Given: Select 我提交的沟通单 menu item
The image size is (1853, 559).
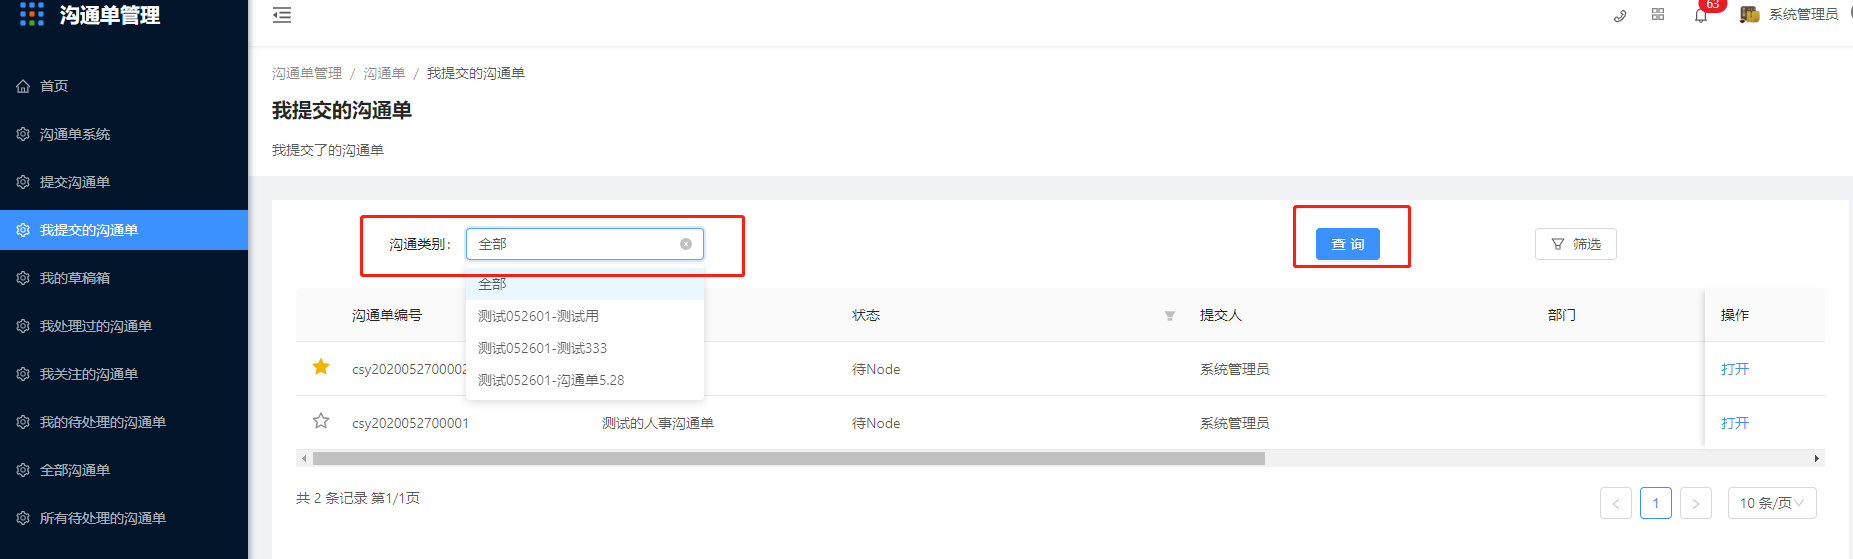Looking at the screenshot, I should tap(124, 230).
